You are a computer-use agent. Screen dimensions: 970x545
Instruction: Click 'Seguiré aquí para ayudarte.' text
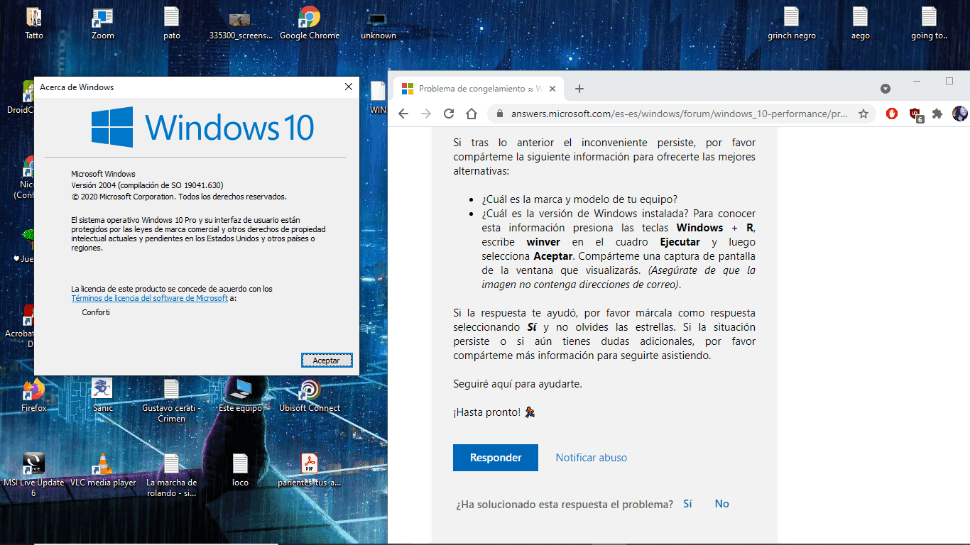[517, 384]
